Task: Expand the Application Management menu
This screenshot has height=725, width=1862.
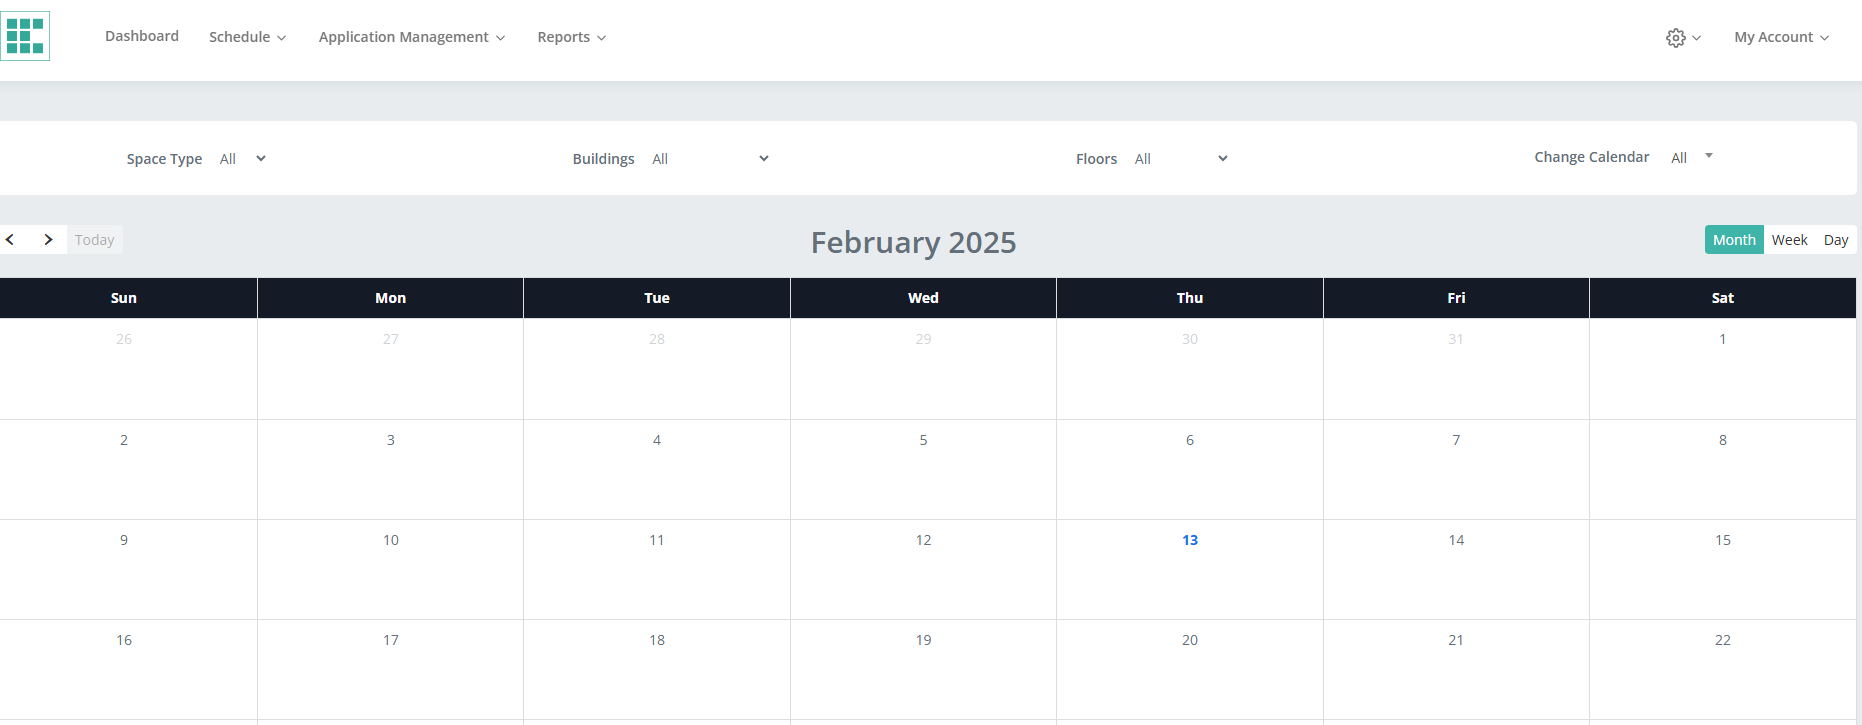Action: click(411, 37)
